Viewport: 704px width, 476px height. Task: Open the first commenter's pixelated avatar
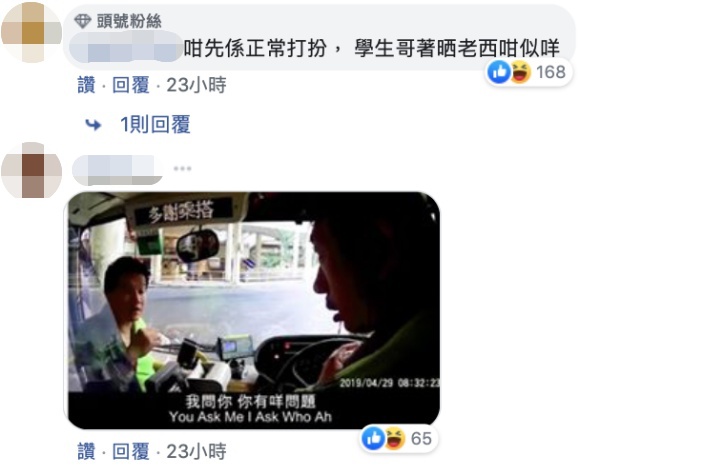pos(31,32)
